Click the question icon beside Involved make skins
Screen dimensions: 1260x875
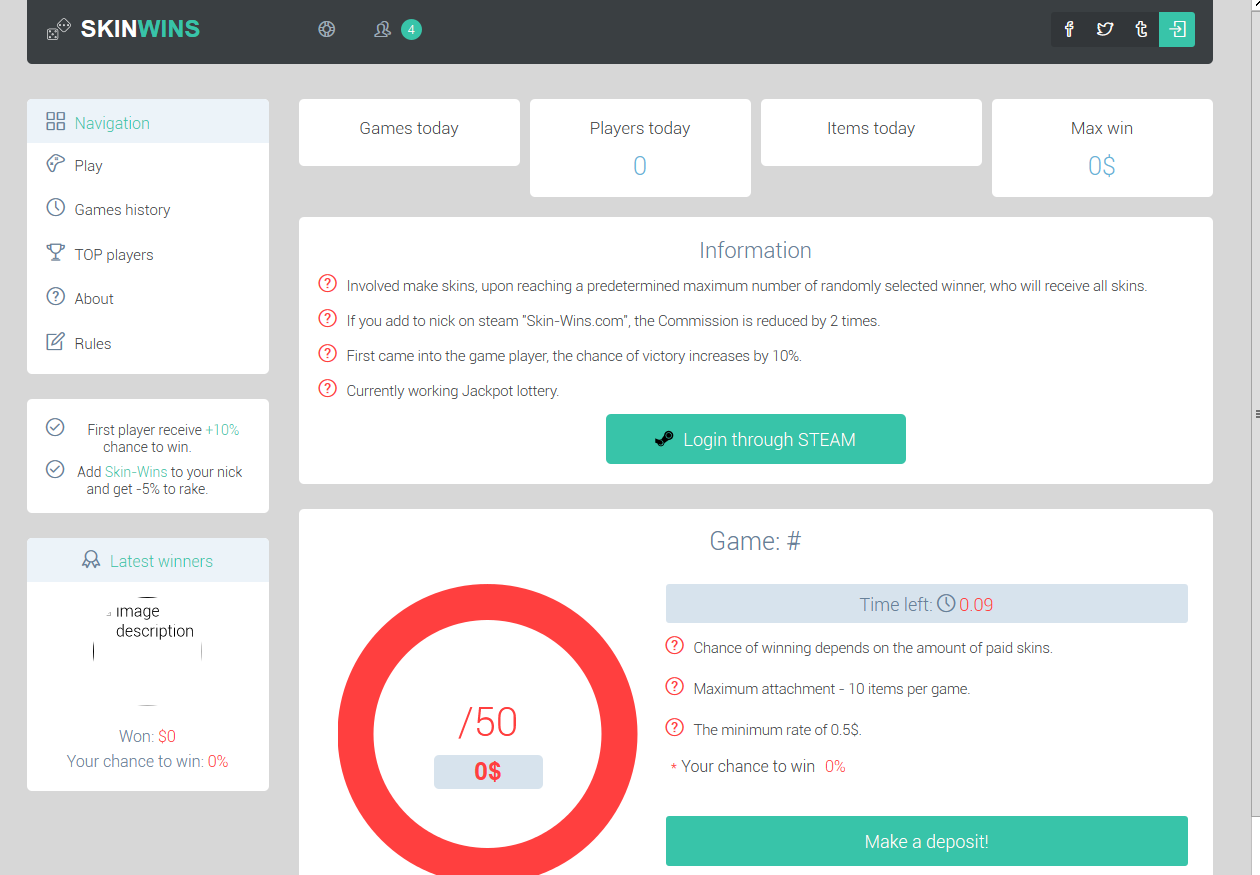[327, 283]
